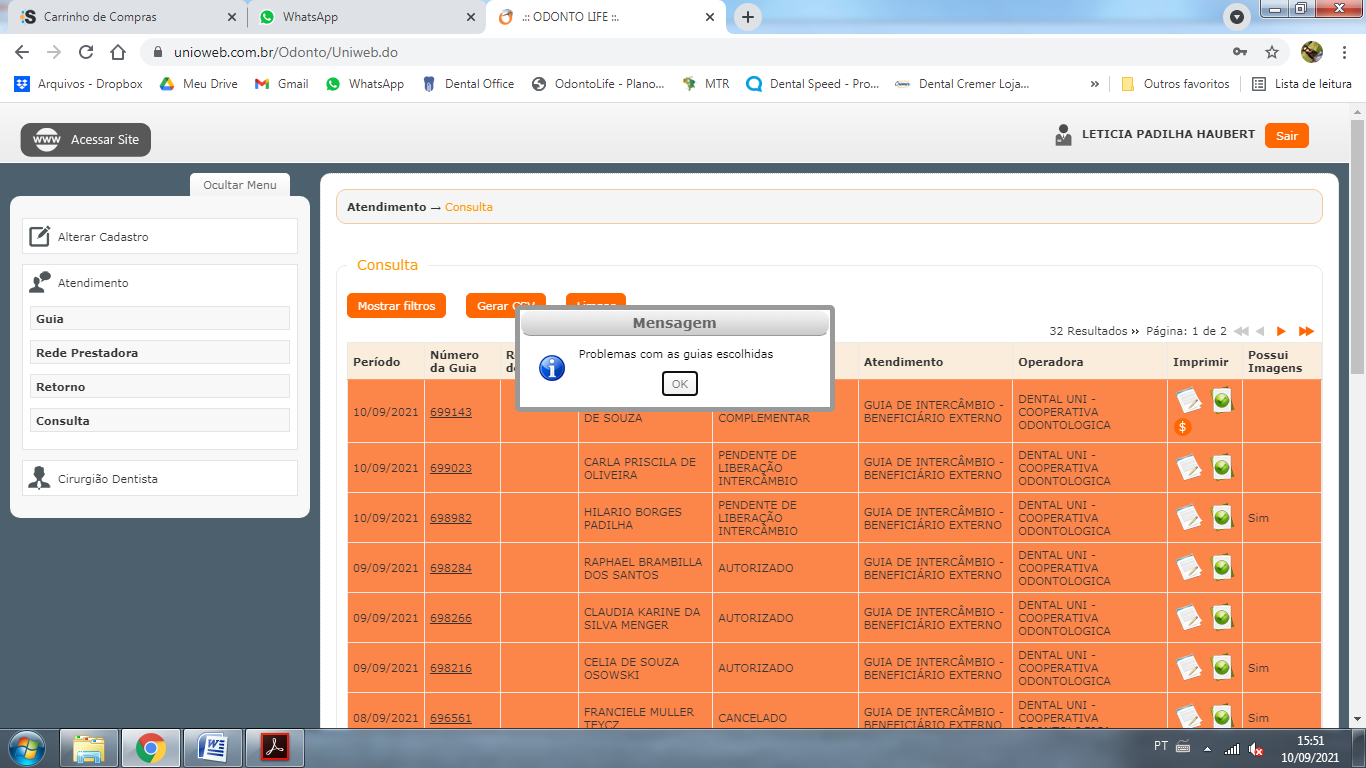Click the green check icon for guia 698982
Viewport: 1366px width, 768px height.
tap(1222, 517)
